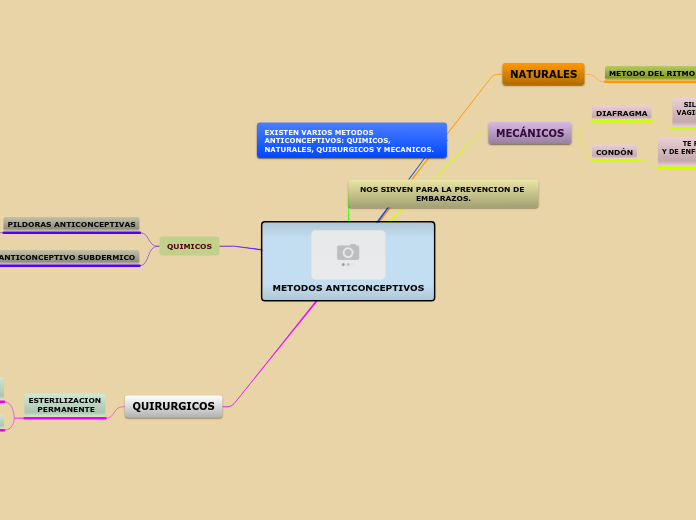
Task: Select the orange NATURALES node
Action: (x=543, y=75)
